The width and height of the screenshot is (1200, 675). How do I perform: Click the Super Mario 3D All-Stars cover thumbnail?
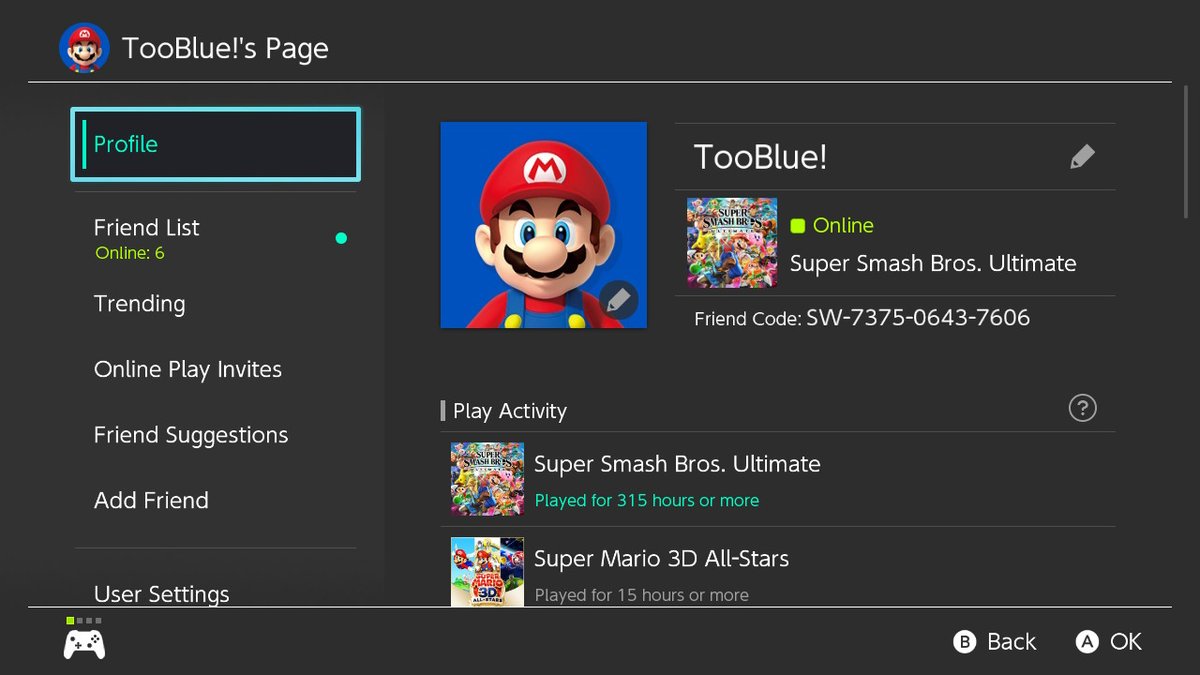pos(487,571)
